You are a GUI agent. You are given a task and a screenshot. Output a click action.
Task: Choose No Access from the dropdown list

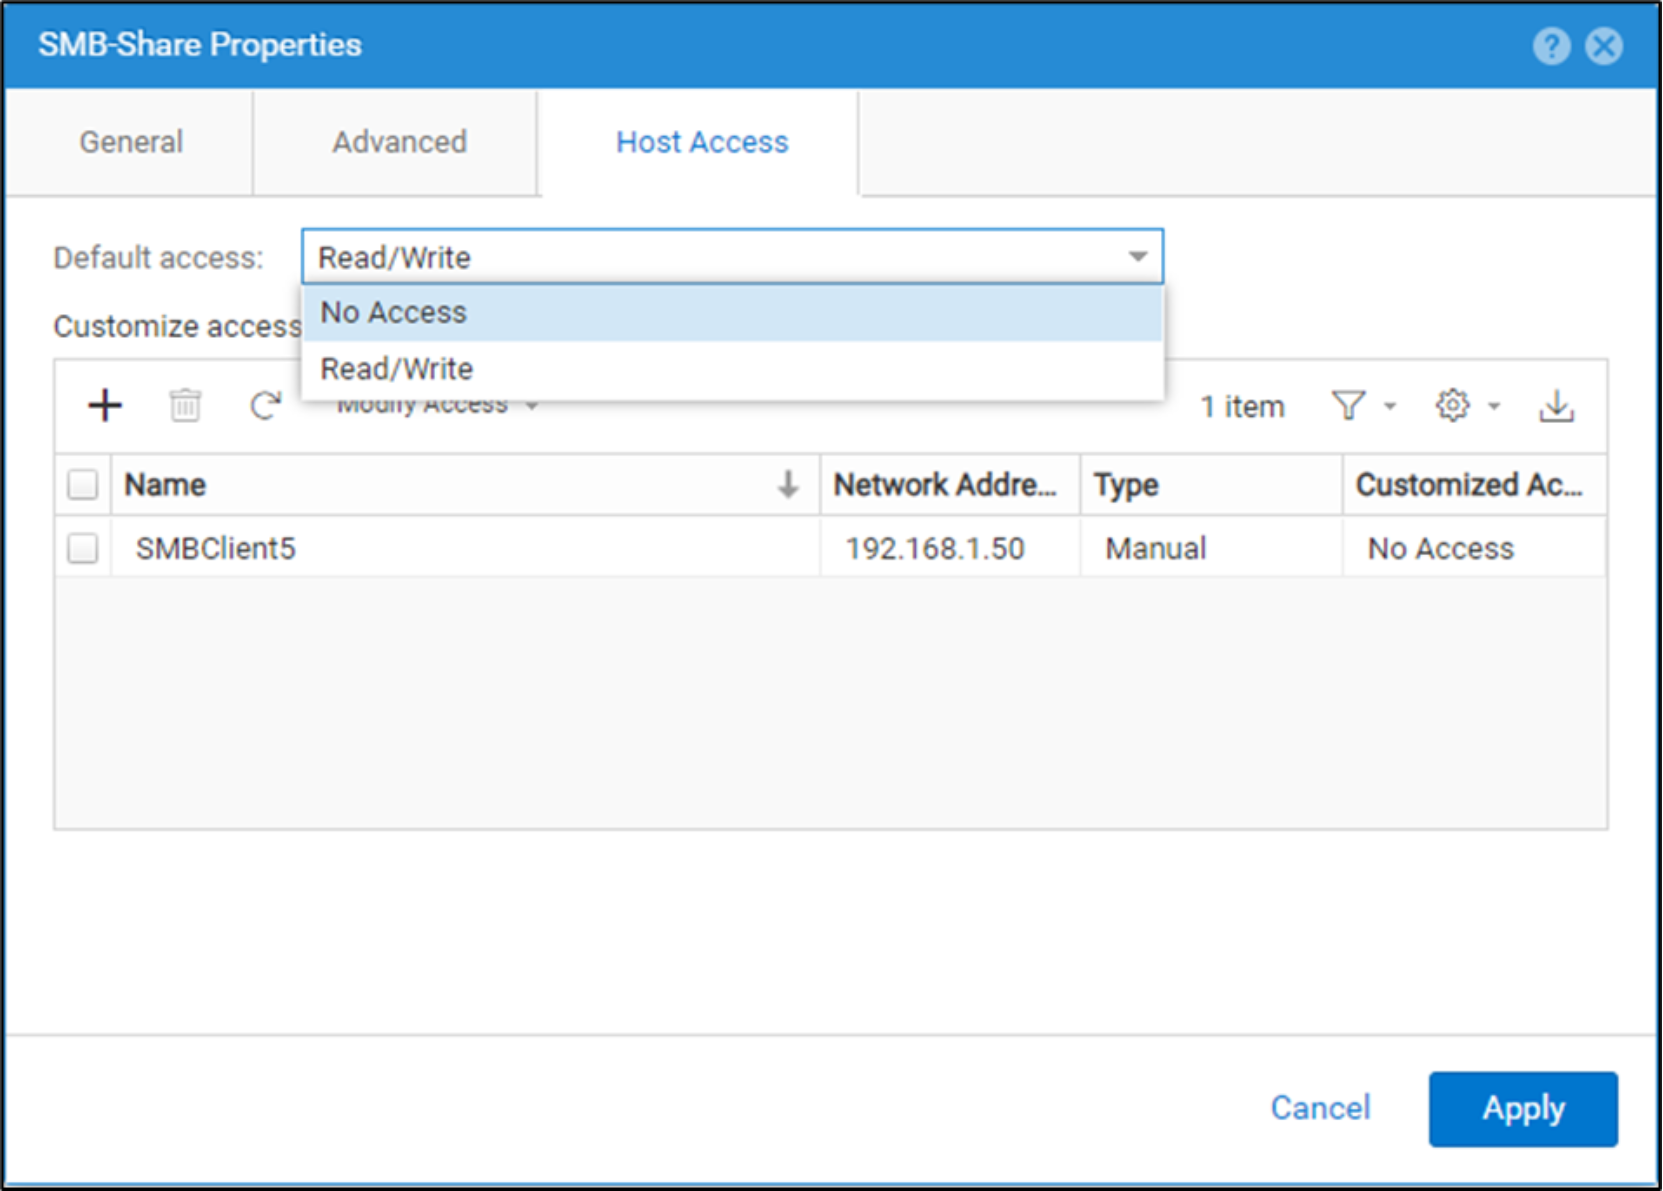[733, 313]
